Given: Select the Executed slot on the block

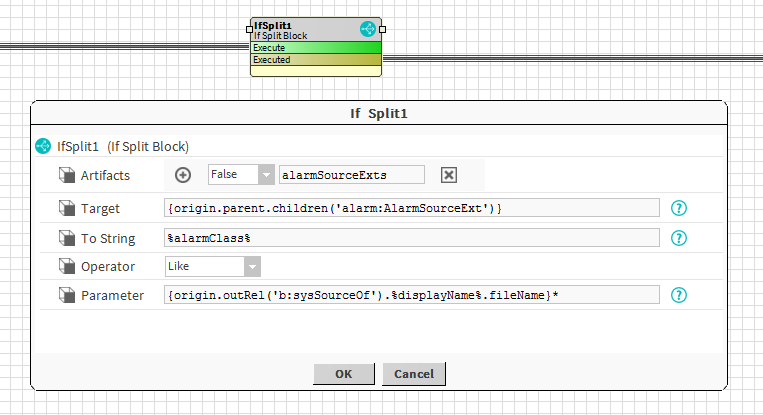Looking at the screenshot, I should point(315,60).
